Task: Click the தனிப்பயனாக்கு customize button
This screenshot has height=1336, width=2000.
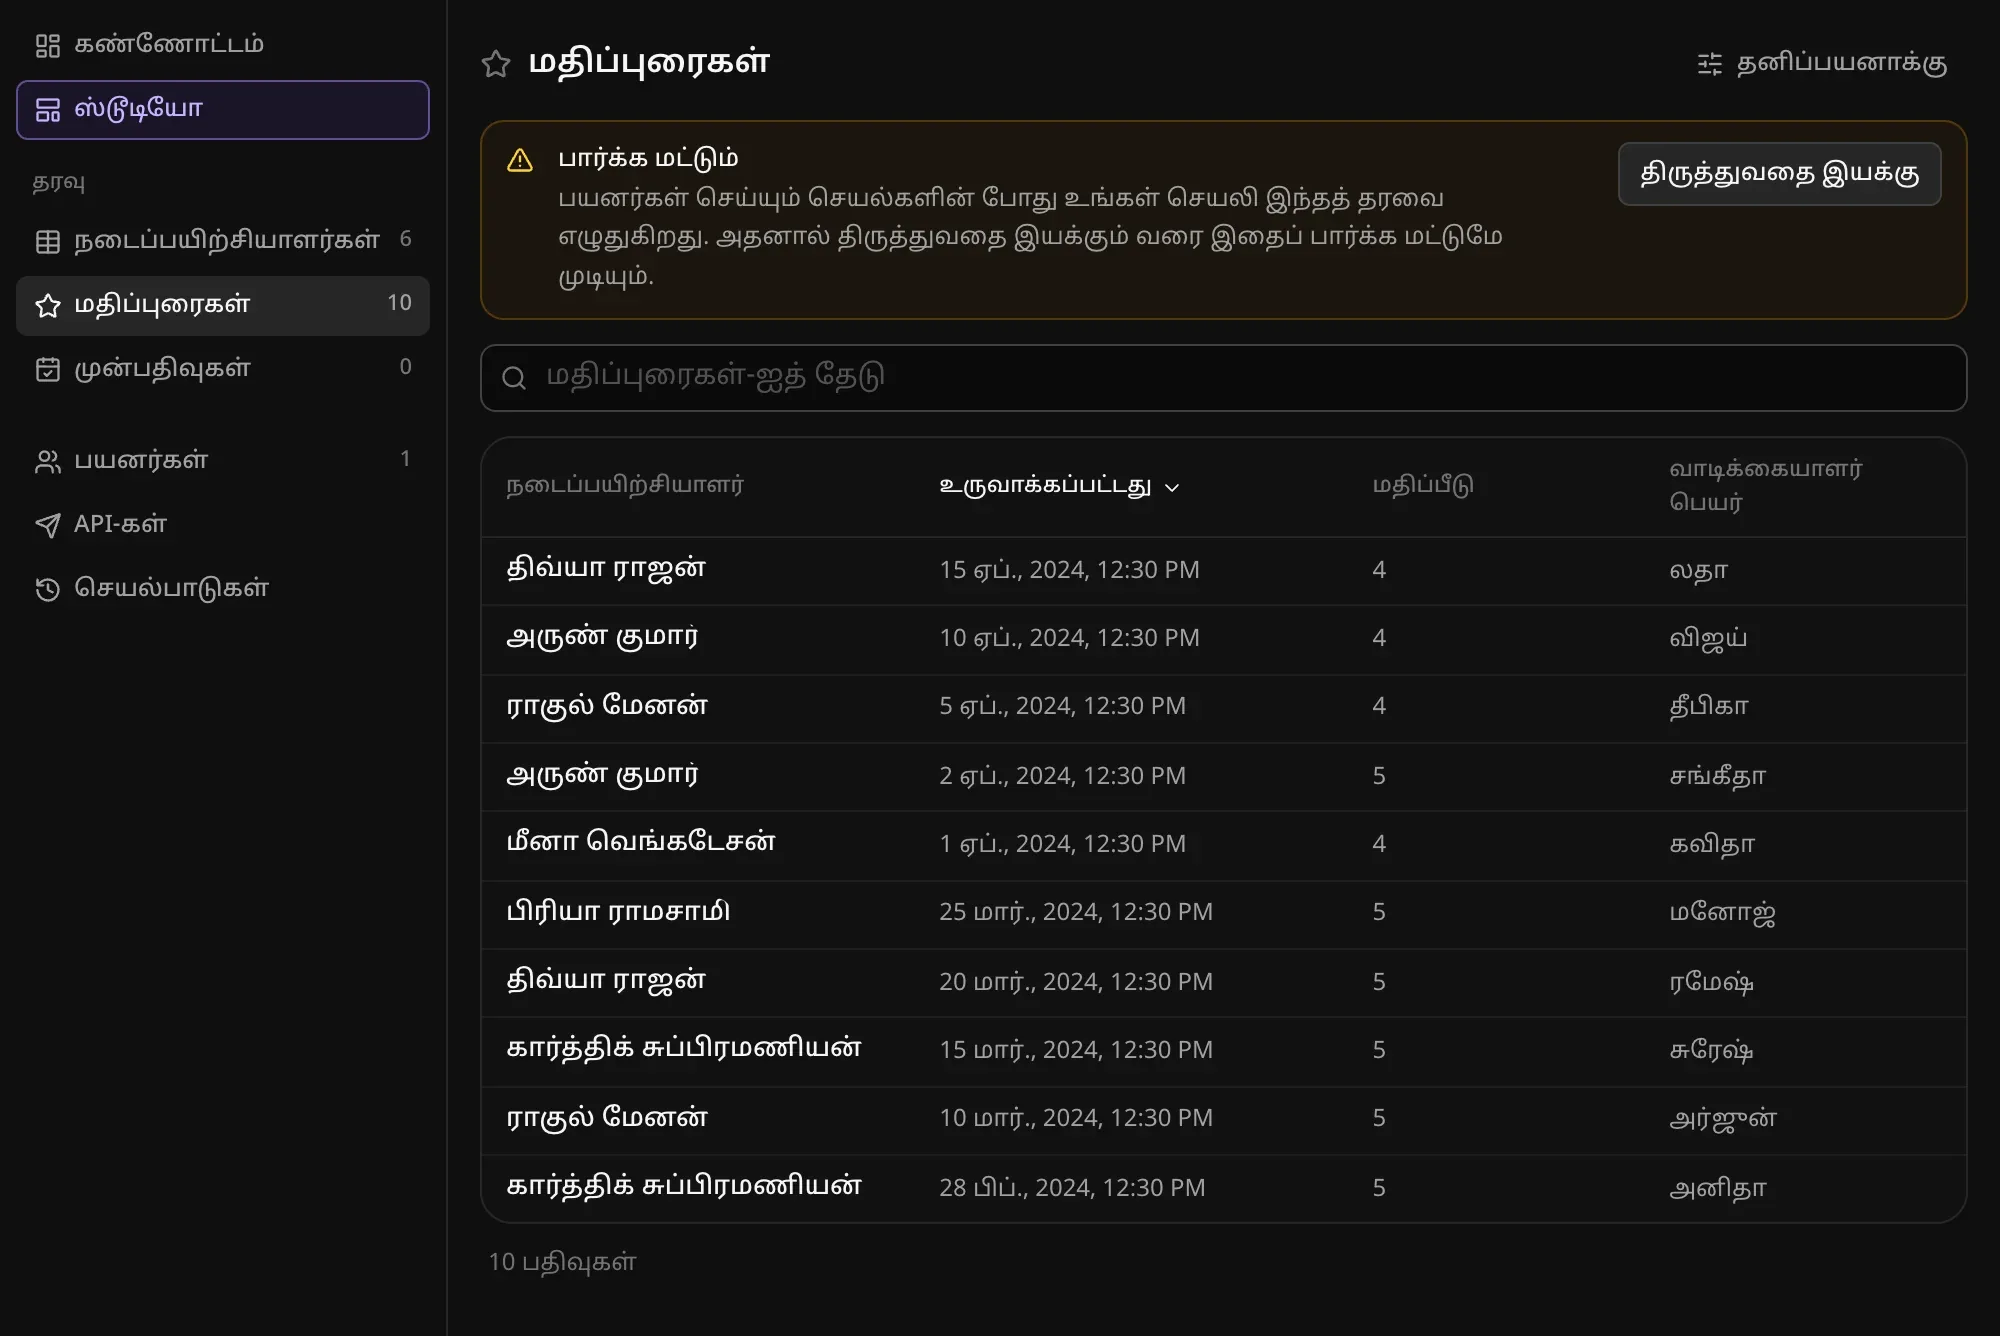Action: click(1822, 64)
